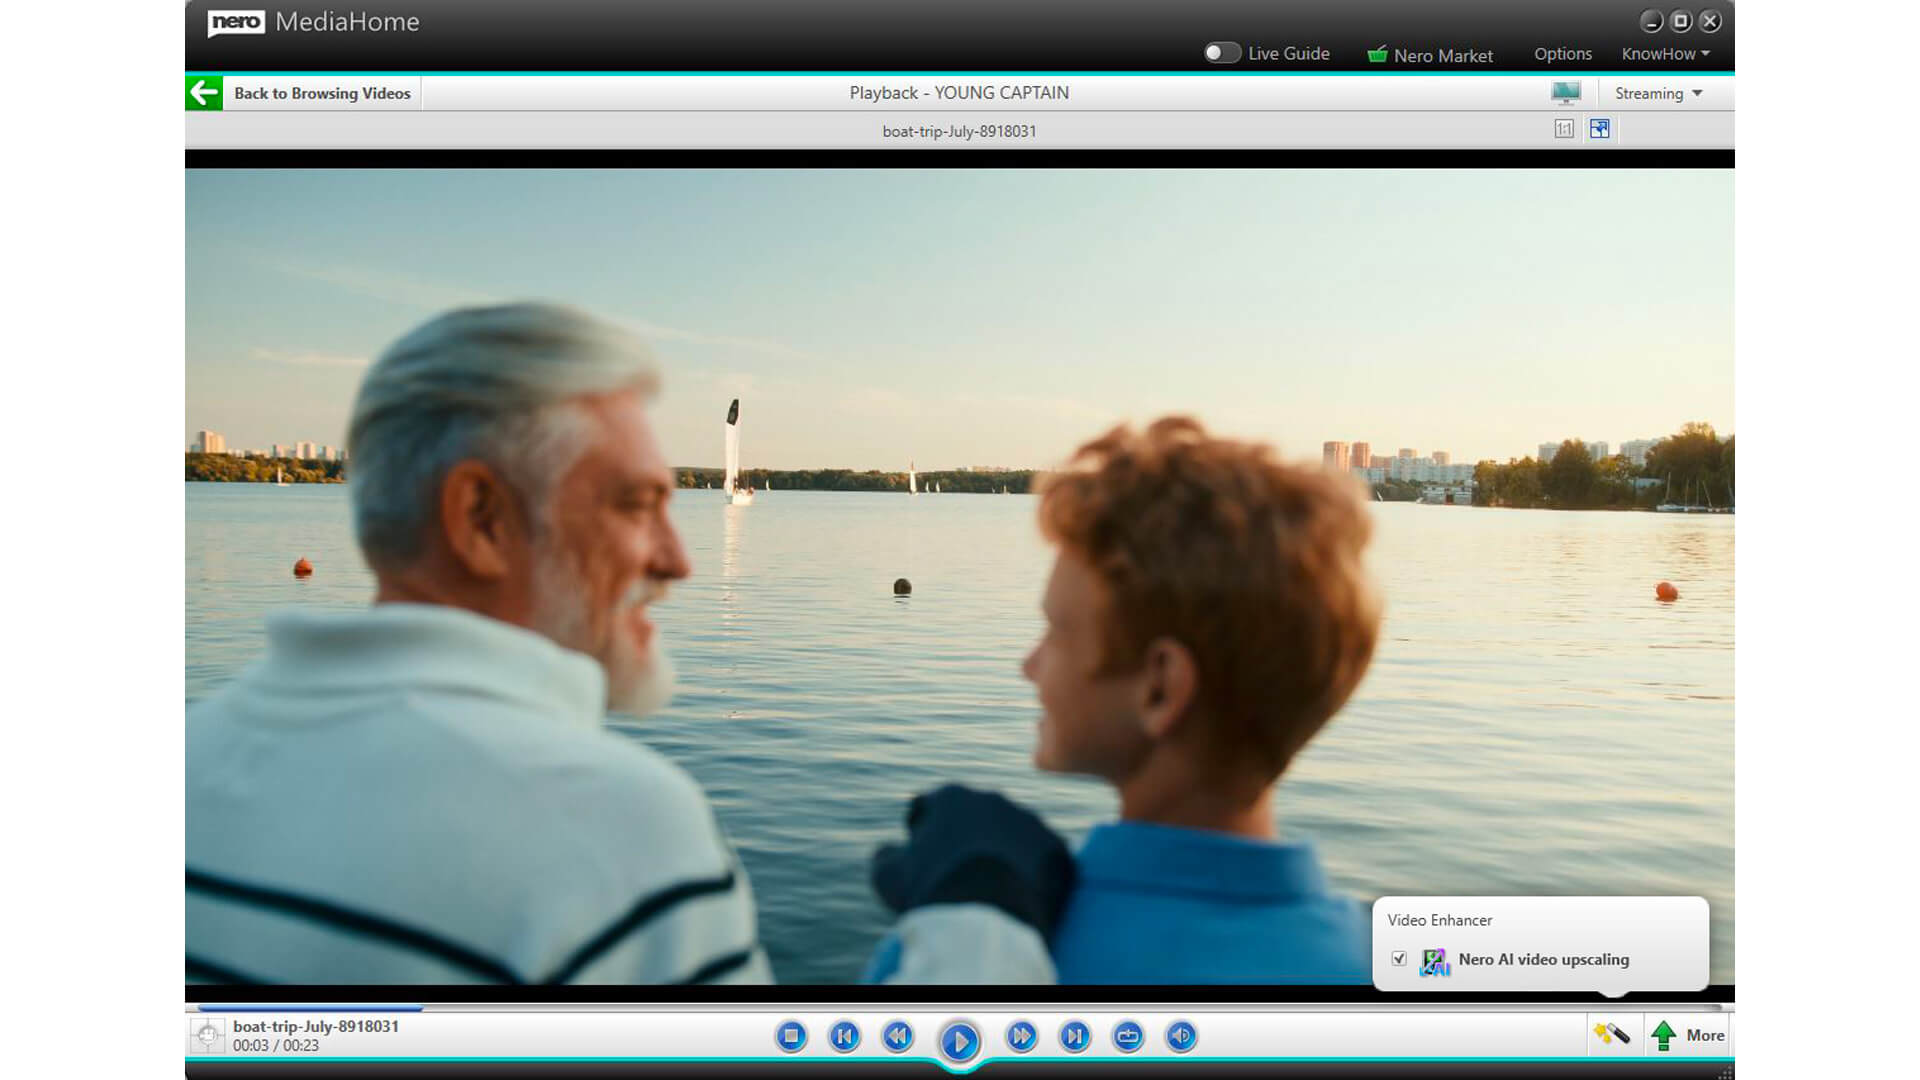Screen dimensions: 1920x1080
Task: Show video at 1:1 actual size
Action: pos(1564,129)
